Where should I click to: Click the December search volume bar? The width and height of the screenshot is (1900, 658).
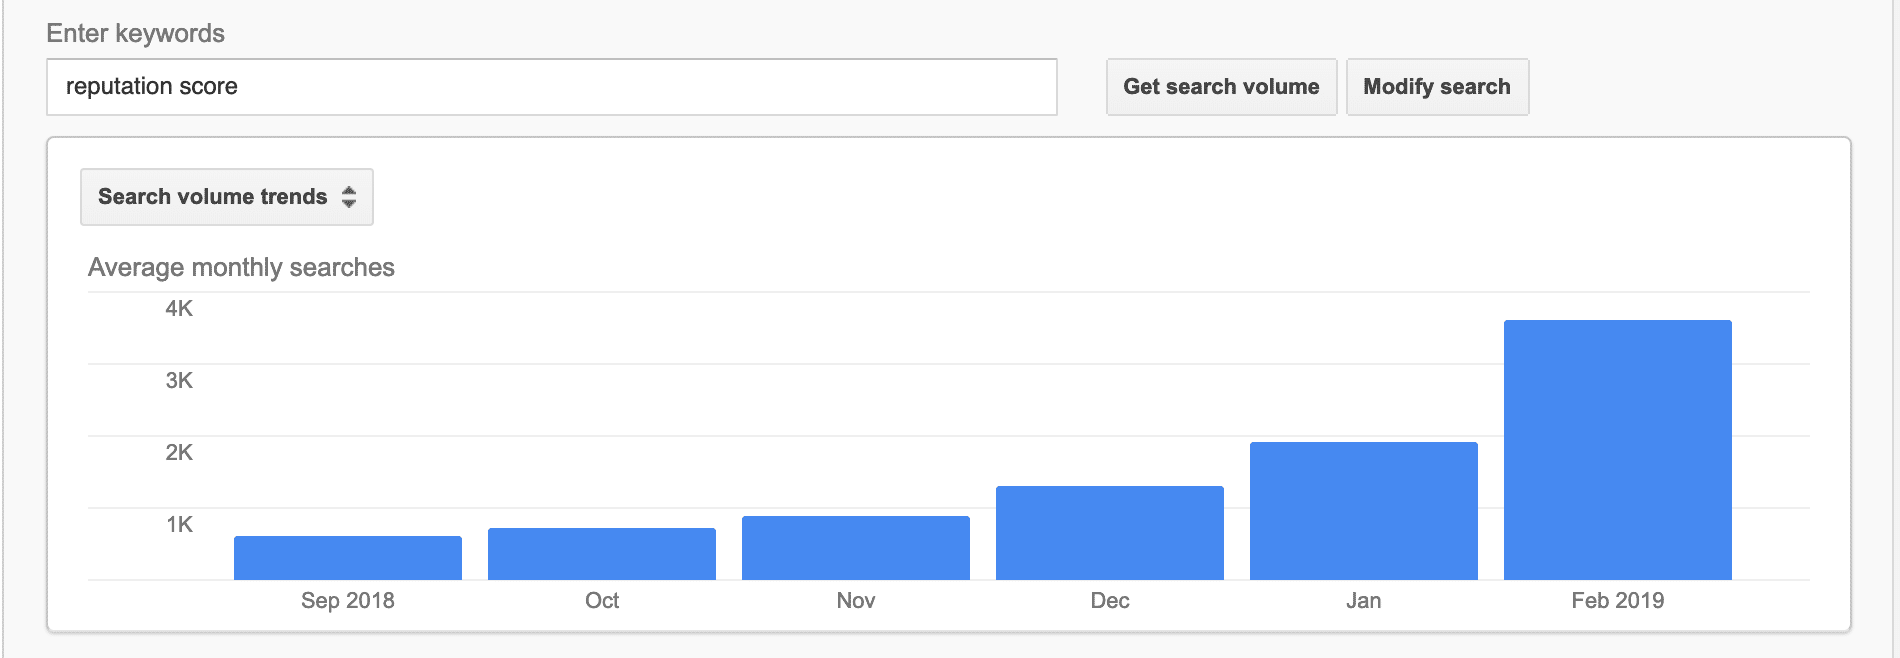[1110, 533]
